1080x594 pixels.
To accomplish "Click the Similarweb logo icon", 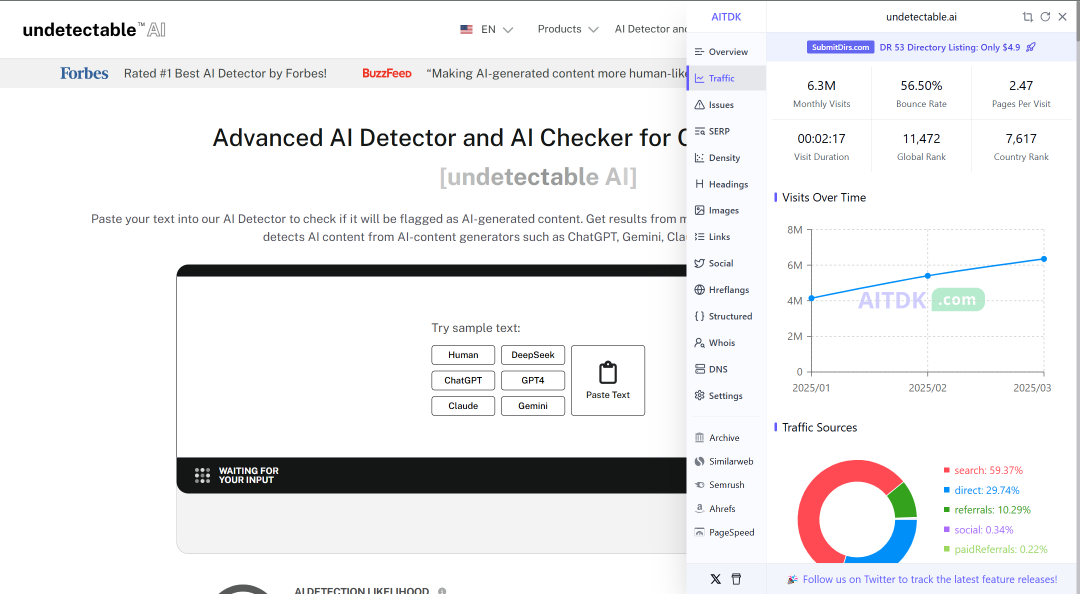I will click(x=700, y=461).
